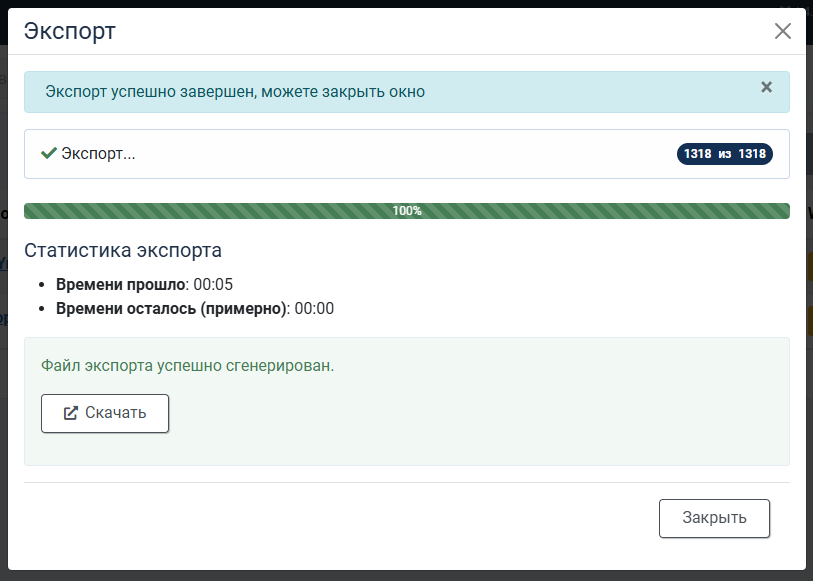The image size is (813, 581).
Task: Click the Времени осталось (примерно) line
Action: click(x=195, y=308)
